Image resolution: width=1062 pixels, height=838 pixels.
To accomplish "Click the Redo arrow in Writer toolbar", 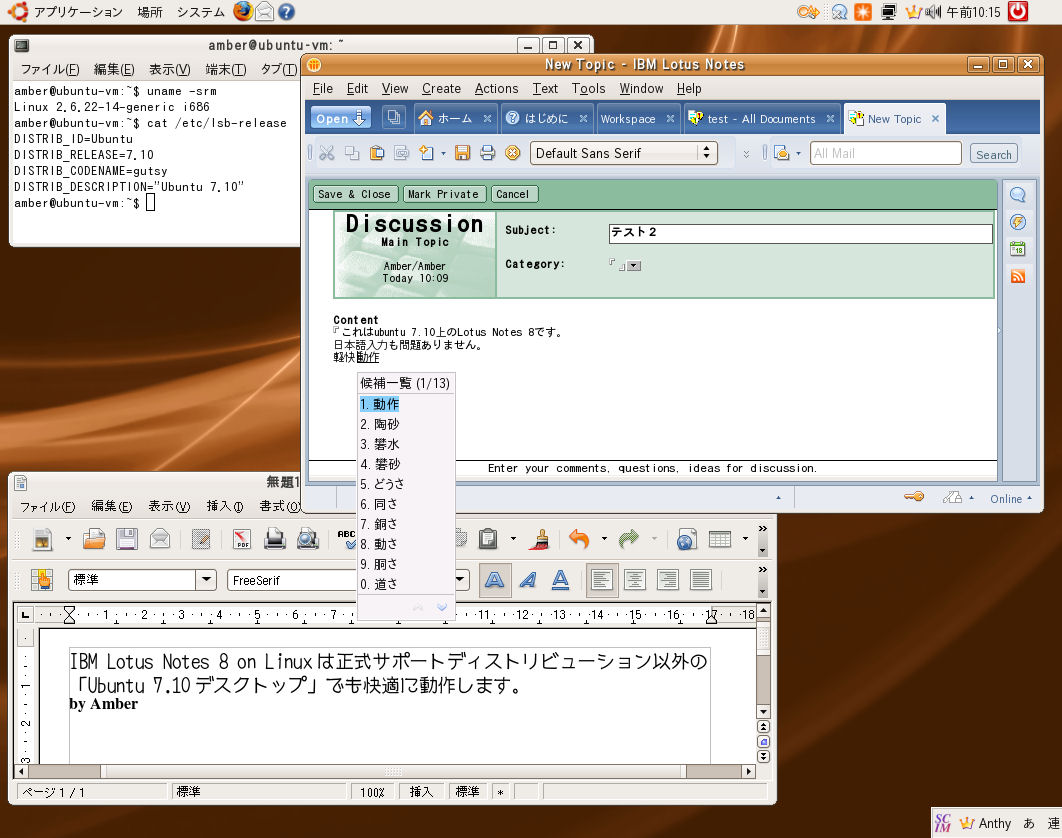I will click(629, 539).
